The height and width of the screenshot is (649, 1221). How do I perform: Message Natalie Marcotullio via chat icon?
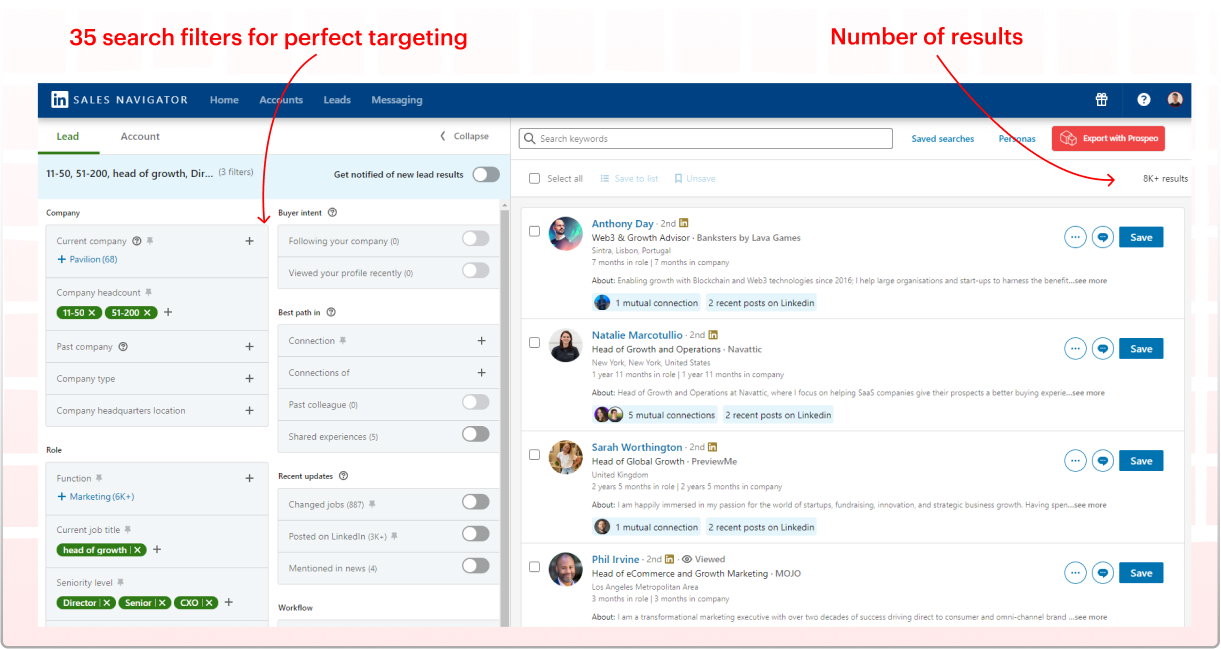coord(1103,349)
